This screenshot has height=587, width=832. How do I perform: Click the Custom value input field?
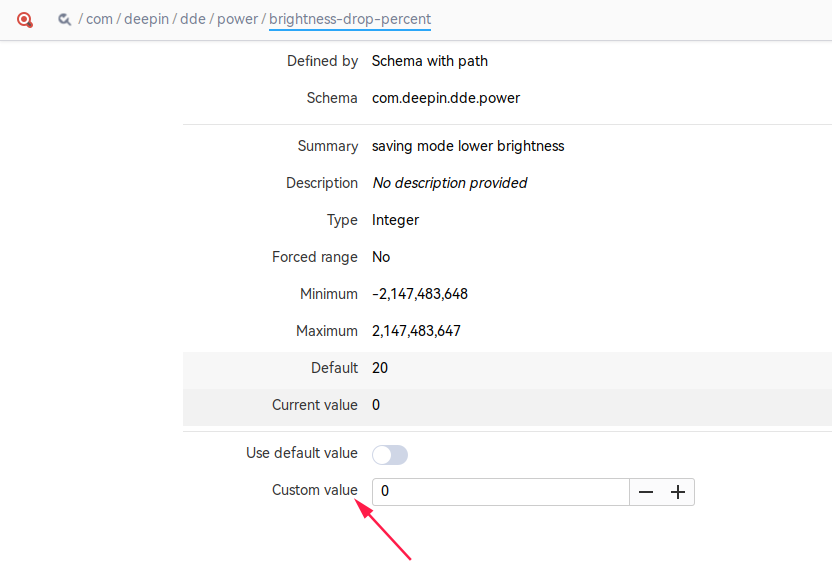500,492
